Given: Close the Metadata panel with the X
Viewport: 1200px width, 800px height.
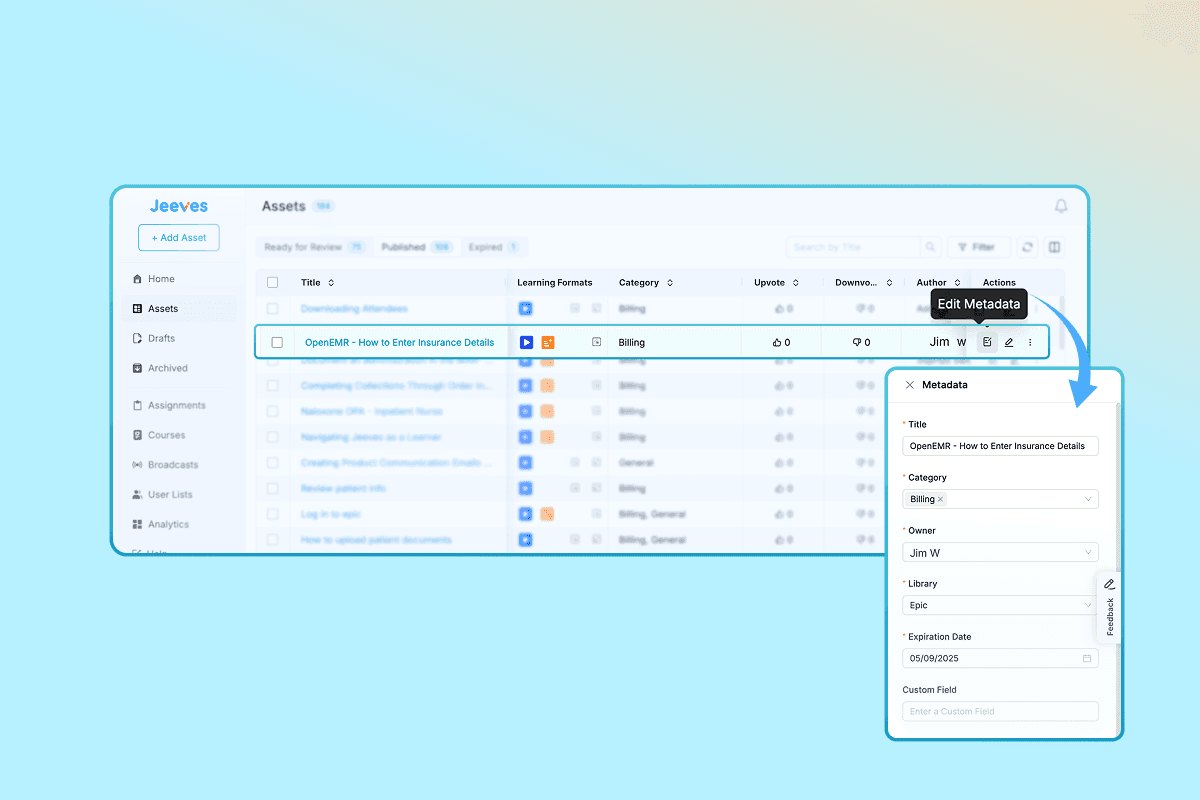Looking at the screenshot, I should [x=909, y=385].
